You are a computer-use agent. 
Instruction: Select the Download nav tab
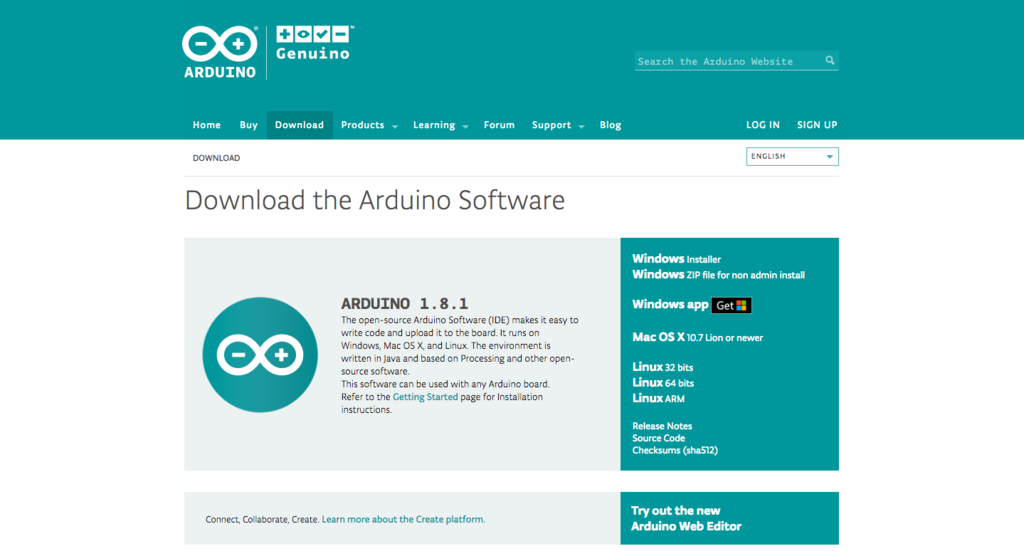tap(299, 125)
